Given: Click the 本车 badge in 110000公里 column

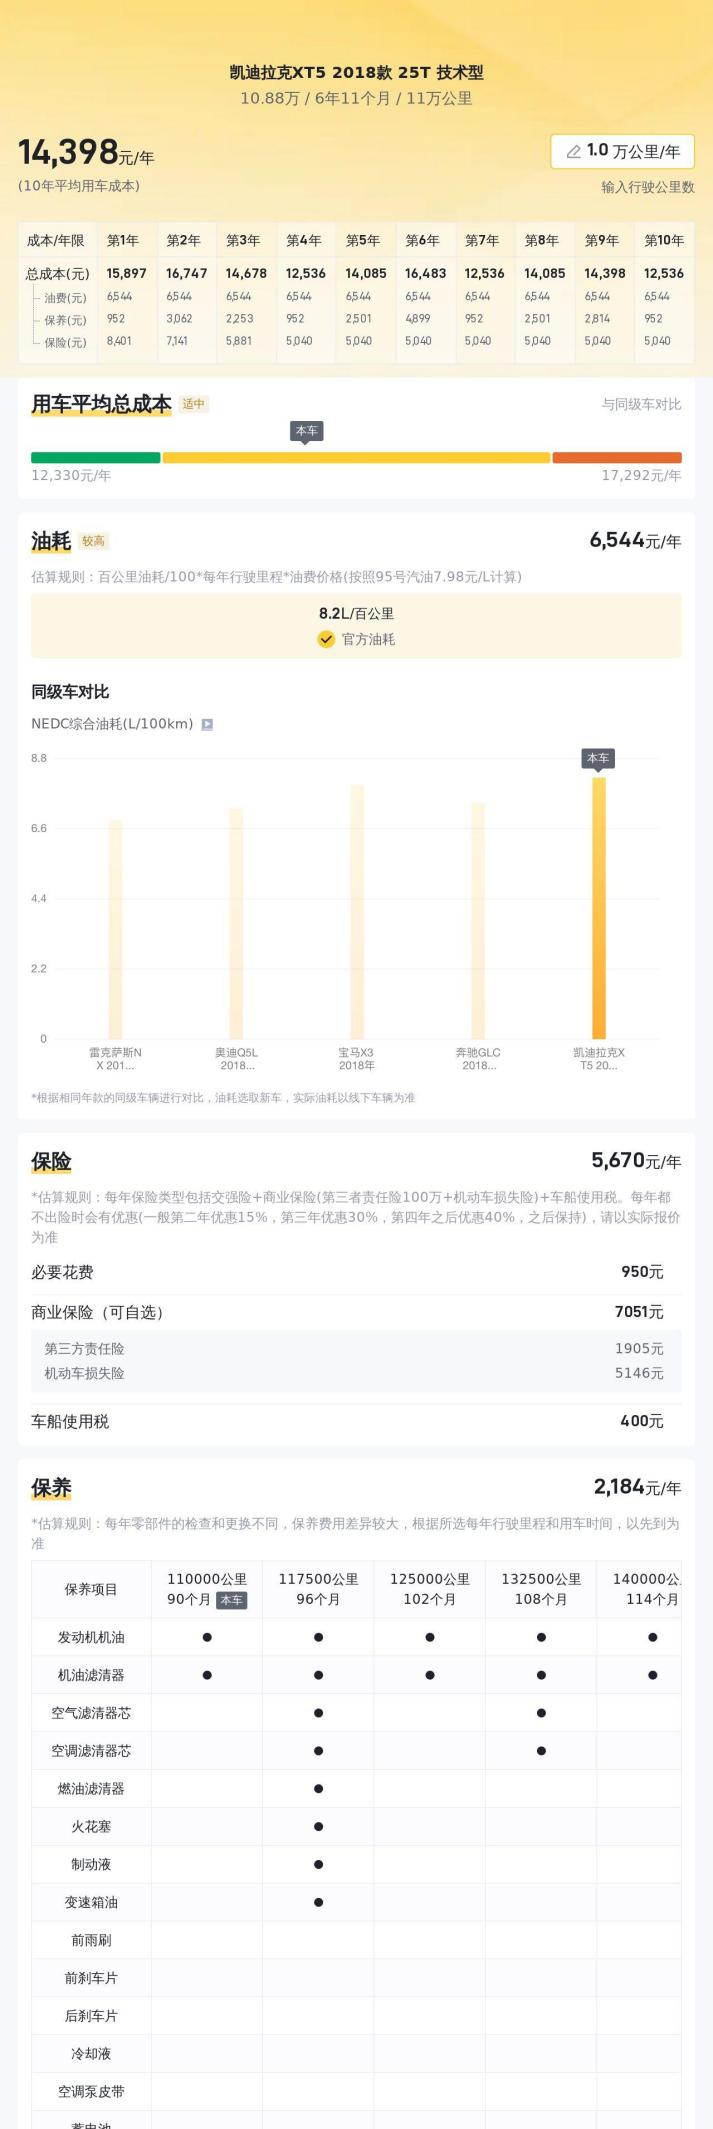Looking at the screenshot, I should (231, 1599).
